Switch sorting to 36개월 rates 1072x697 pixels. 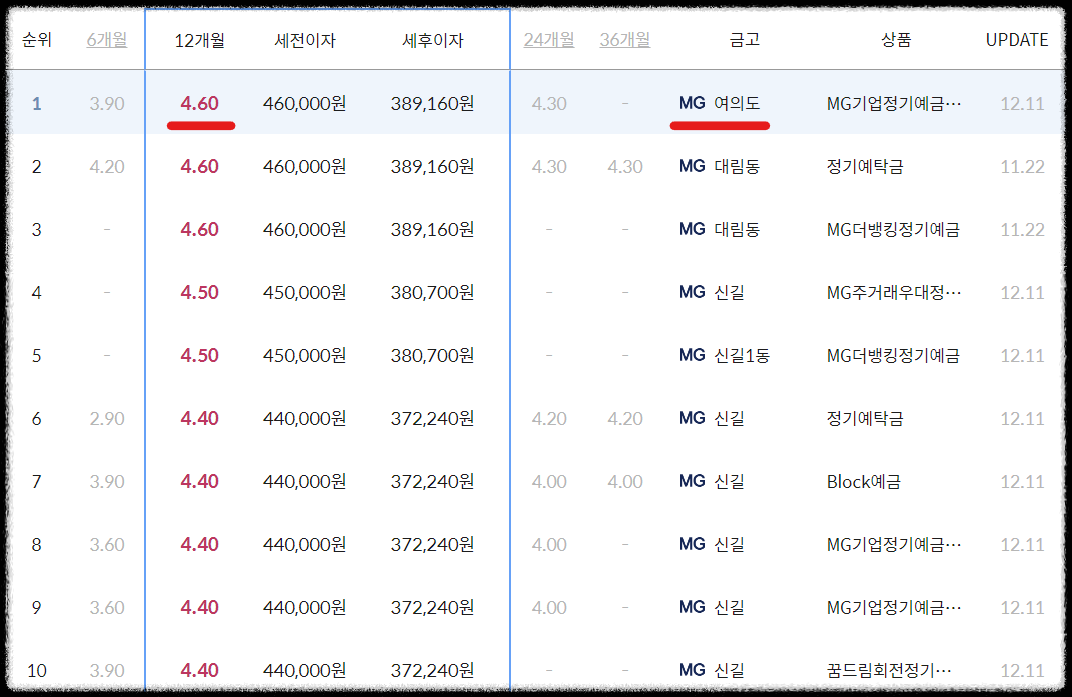point(624,40)
